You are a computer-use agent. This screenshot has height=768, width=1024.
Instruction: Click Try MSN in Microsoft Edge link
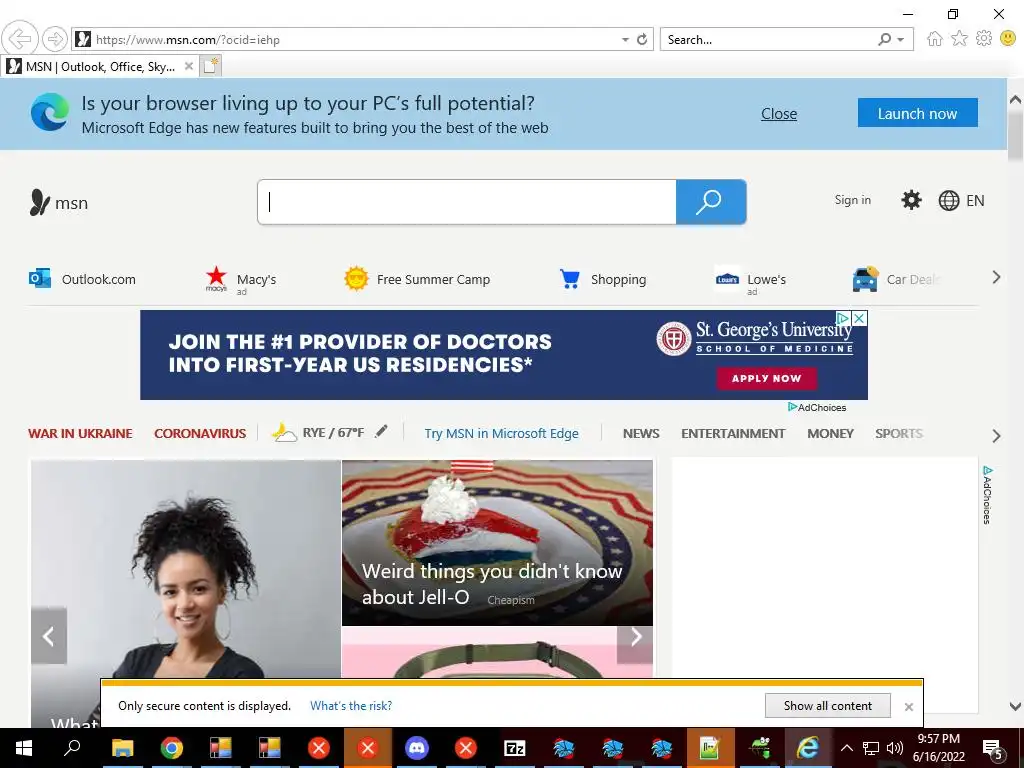coord(502,433)
